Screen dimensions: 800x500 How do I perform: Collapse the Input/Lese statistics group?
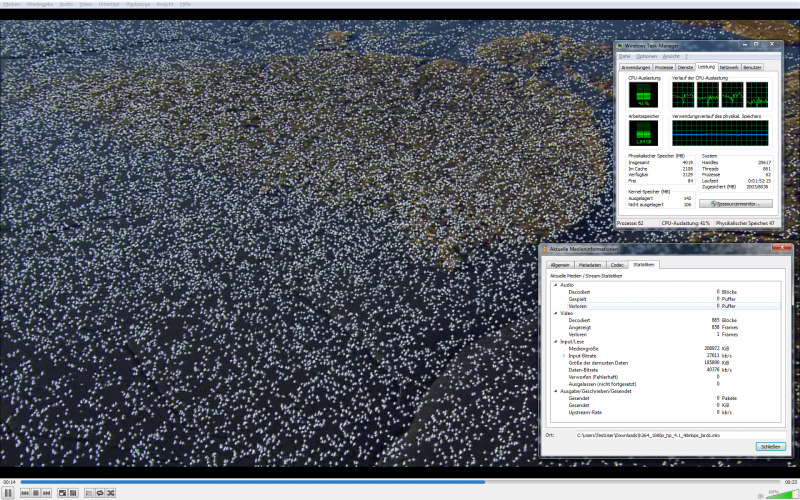(x=556, y=341)
